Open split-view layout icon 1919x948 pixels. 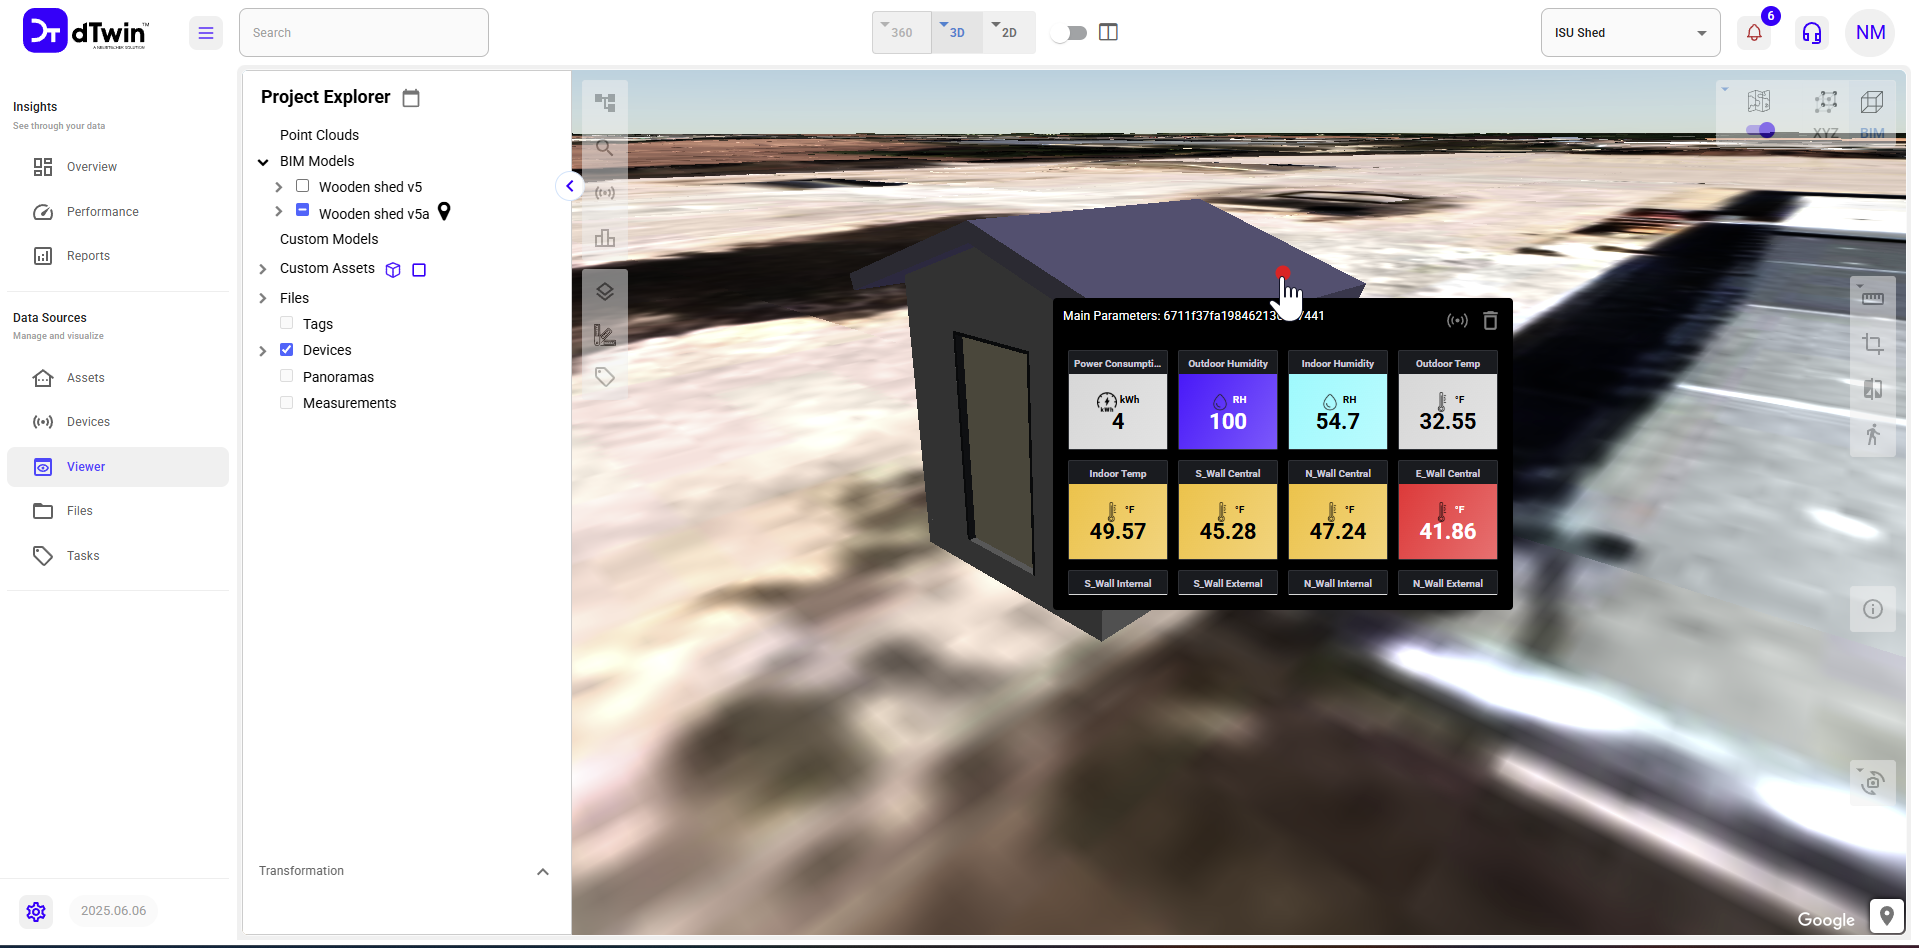tap(1108, 32)
